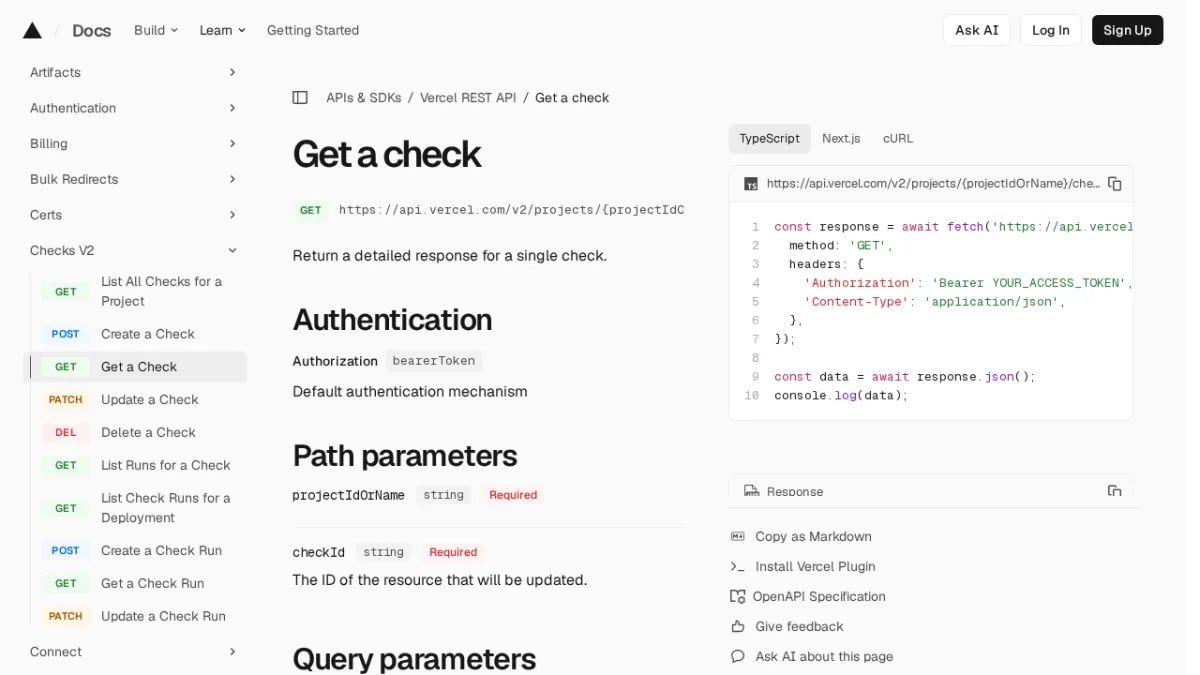Click the Authentication section heading
This screenshot has height=675, width=1200.
pyautogui.click(x=392, y=319)
